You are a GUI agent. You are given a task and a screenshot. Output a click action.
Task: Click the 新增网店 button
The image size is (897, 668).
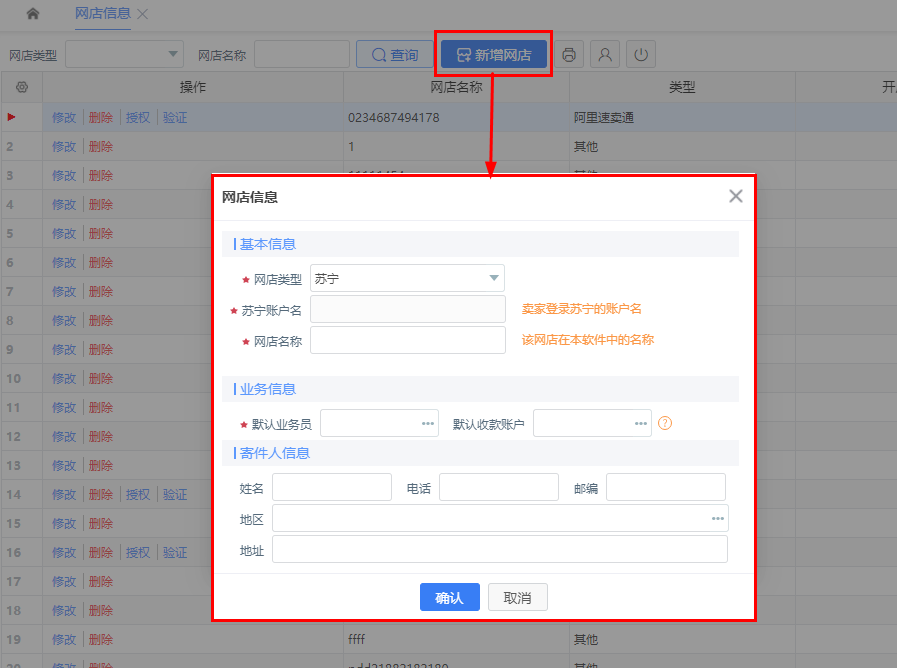point(494,54)
